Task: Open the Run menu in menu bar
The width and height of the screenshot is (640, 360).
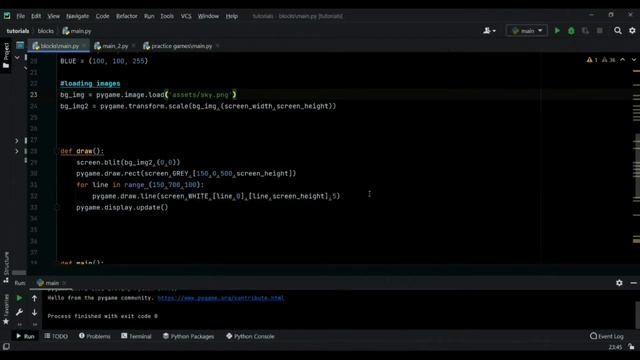Action: (x=149, y=16)
